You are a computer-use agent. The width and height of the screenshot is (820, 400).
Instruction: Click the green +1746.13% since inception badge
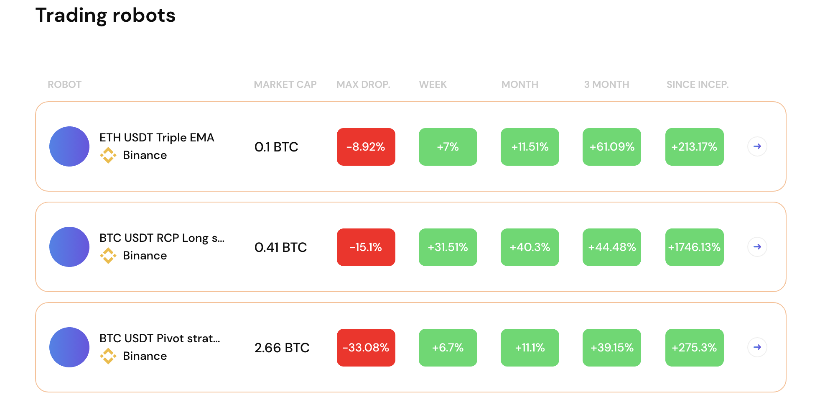pos(694,247)
